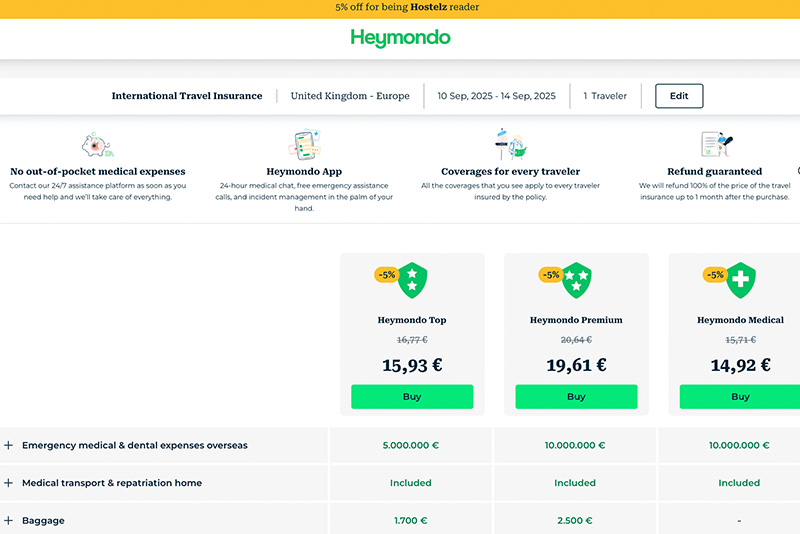Click the 5.000.000 € medical coverage value
Screen dimensions: 800x534
[x=411, y=445]
